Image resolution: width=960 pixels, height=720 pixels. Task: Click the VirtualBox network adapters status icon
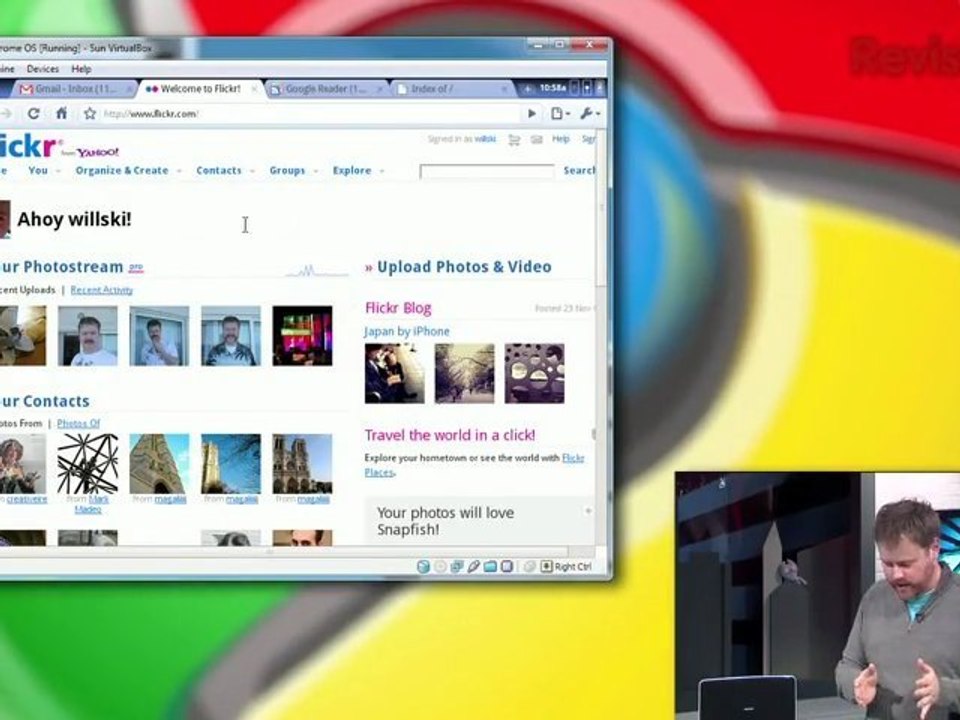coord(457,566)
